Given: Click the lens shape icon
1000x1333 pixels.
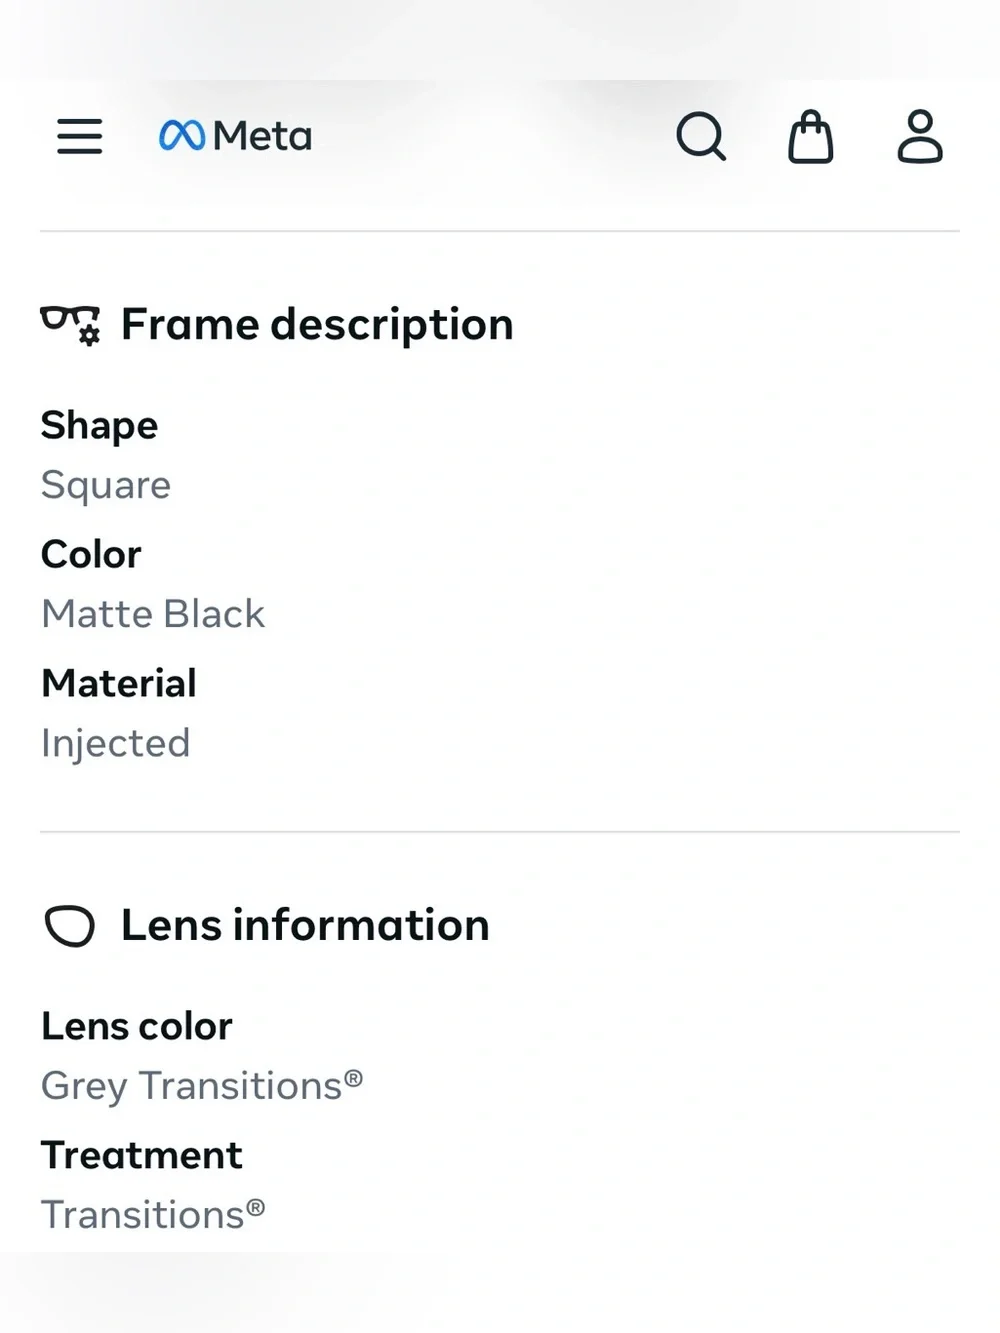Looking at the screenshot, I should [x=70, y=926].
